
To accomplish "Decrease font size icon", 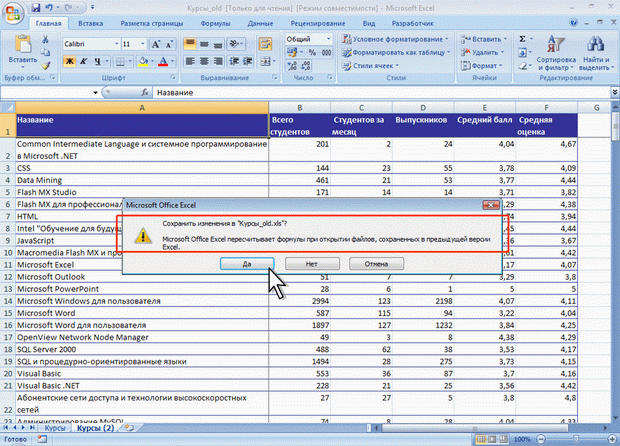I will [x=169, y=44].
